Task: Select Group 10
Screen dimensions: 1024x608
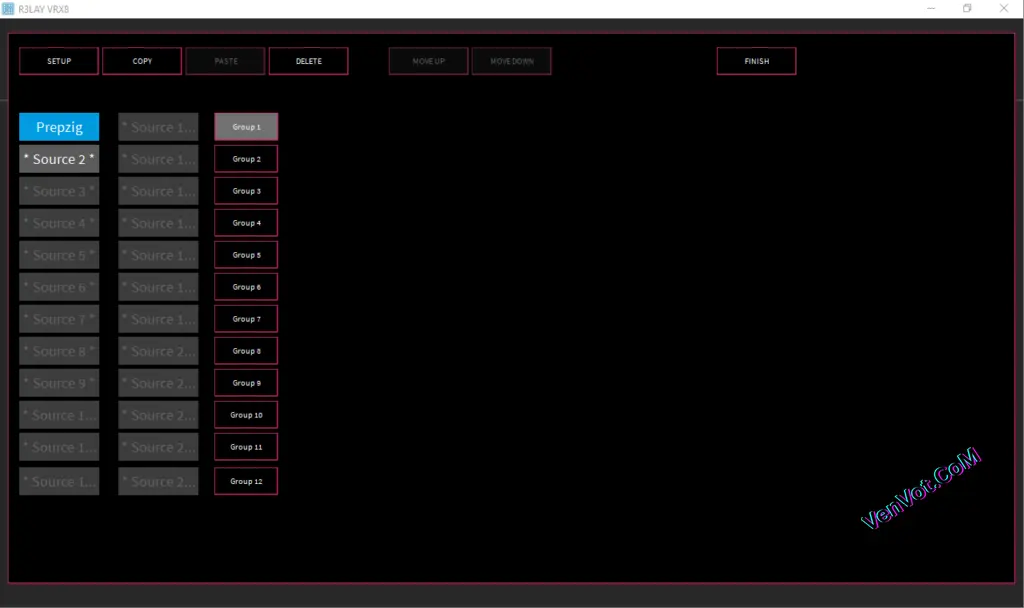Action: click(x=246, y=415)
